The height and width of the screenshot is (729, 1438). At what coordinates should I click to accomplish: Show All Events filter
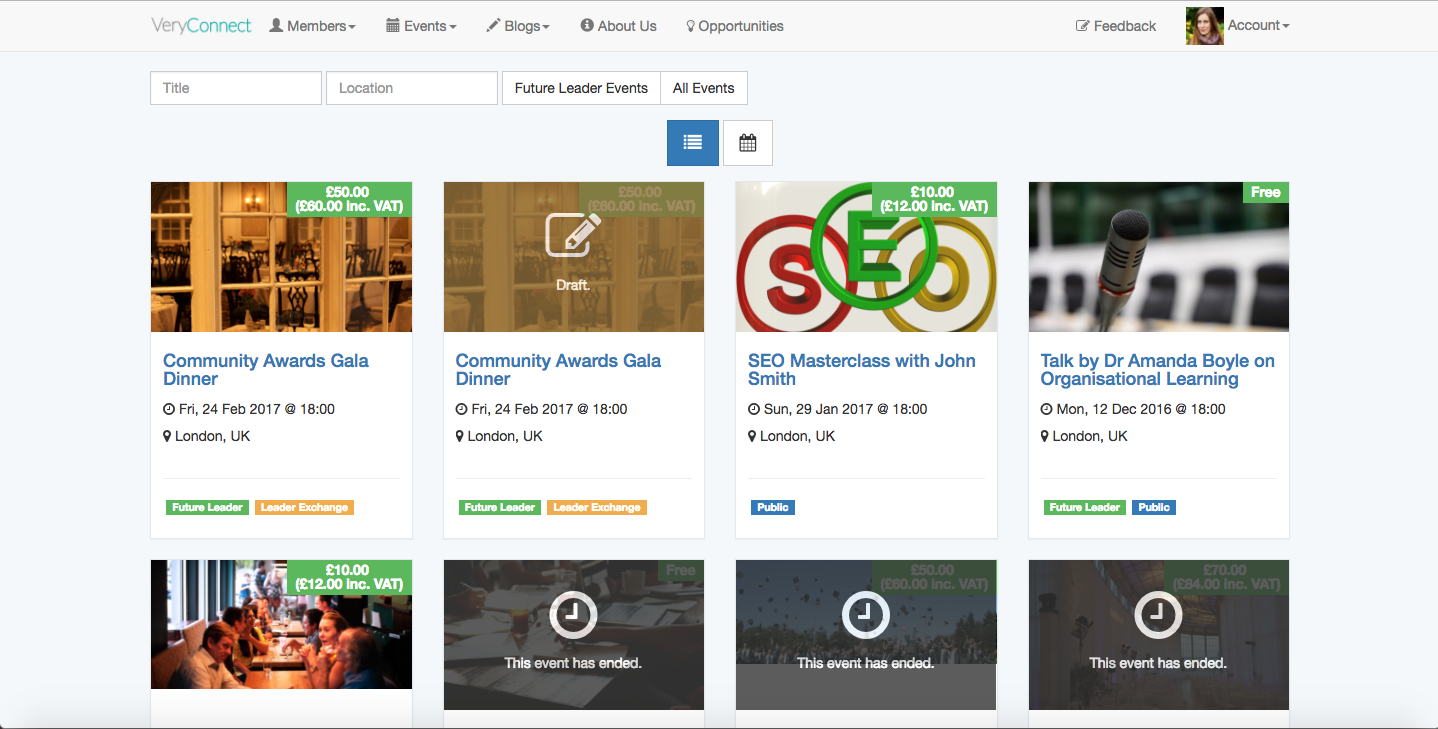pos(704,88)
